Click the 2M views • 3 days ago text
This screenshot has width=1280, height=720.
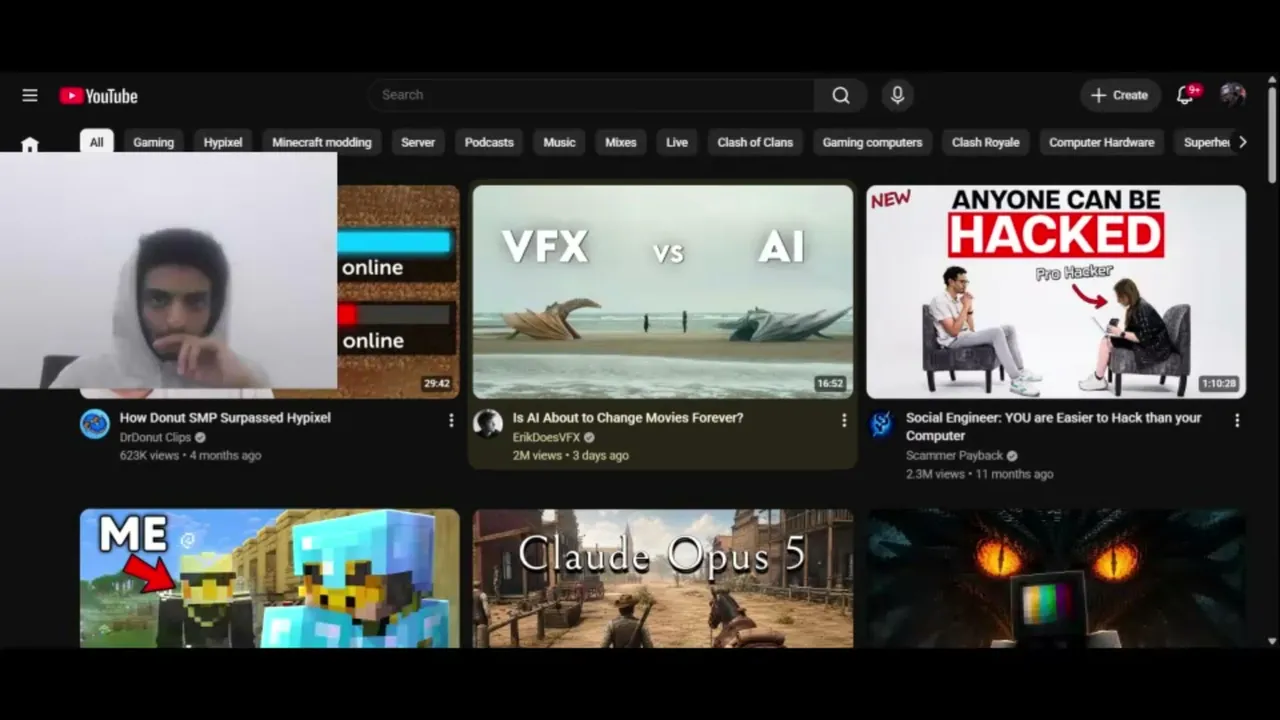pyautogui.click(x=571, y=456)
